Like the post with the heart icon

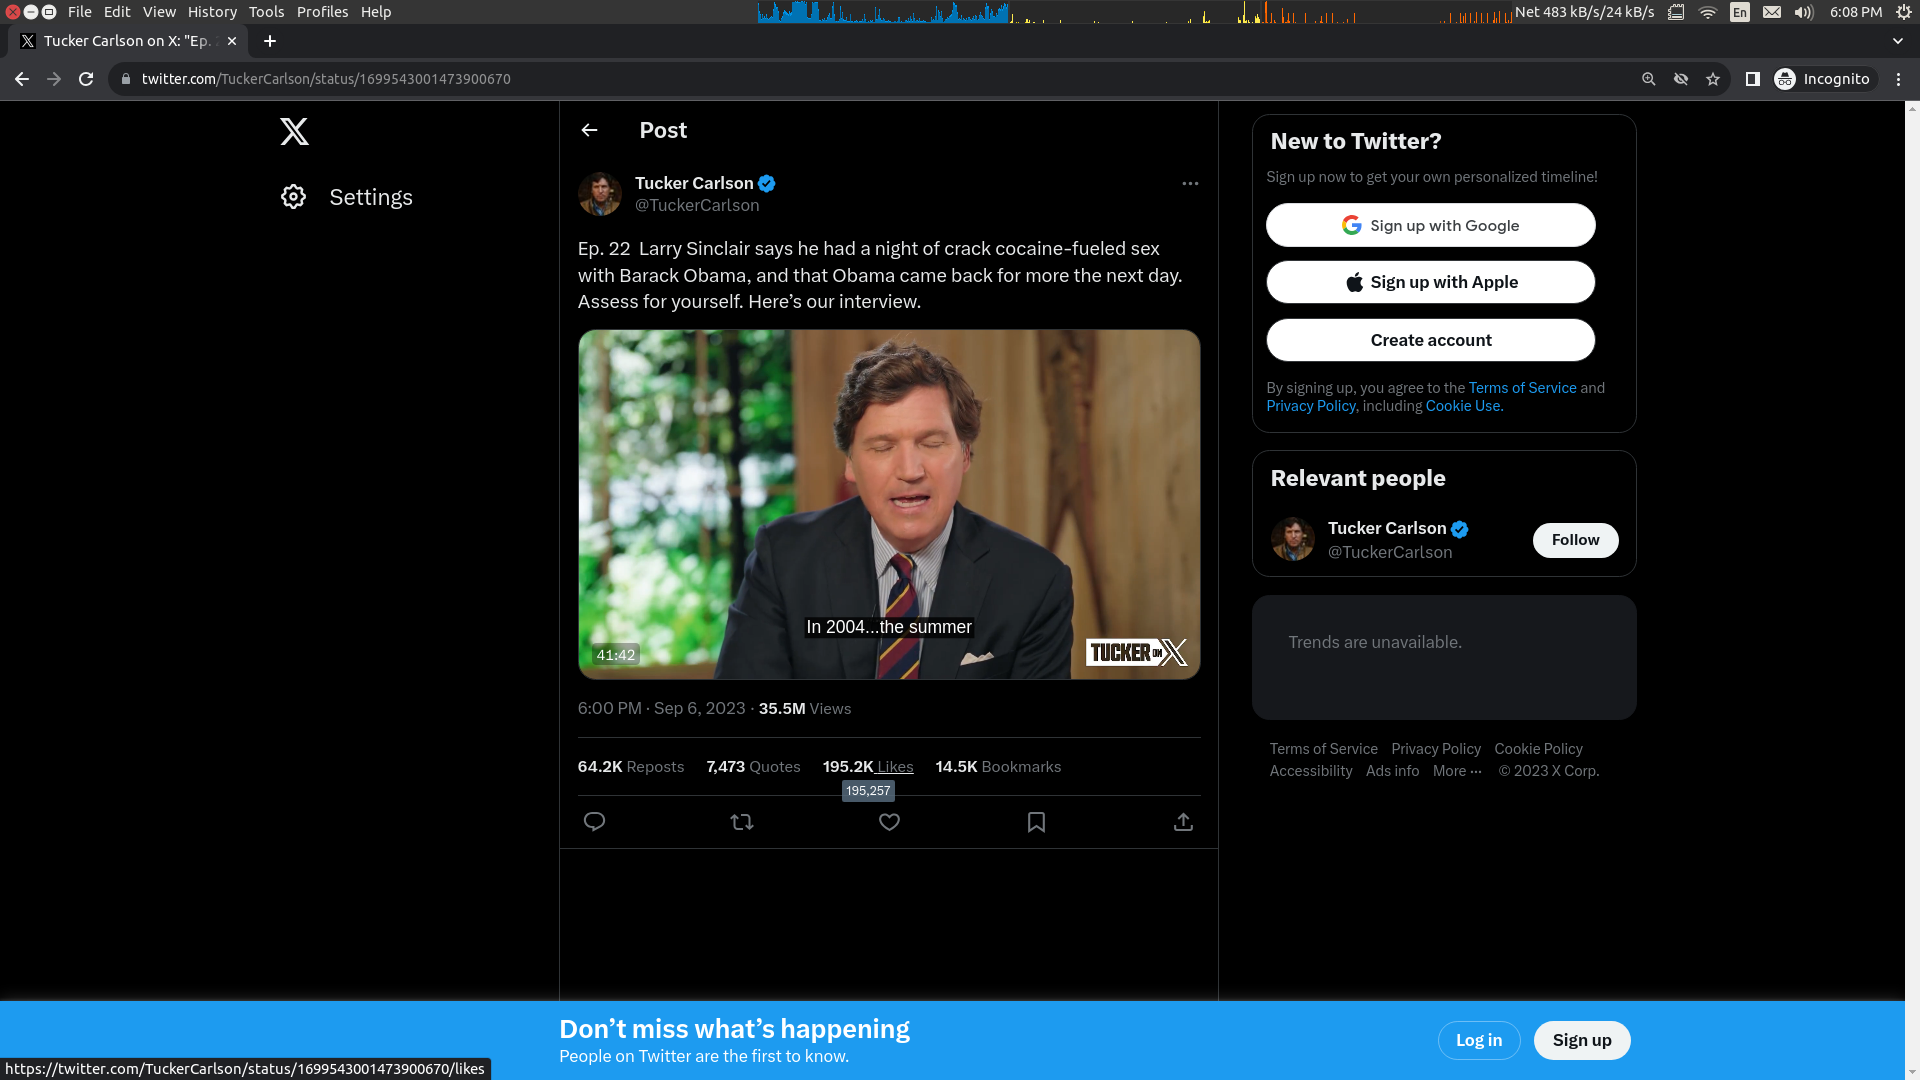click(x=889, y=822)
